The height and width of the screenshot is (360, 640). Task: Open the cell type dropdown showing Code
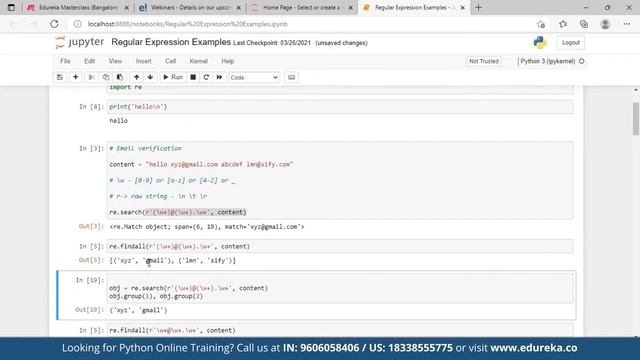click(254, 77)
